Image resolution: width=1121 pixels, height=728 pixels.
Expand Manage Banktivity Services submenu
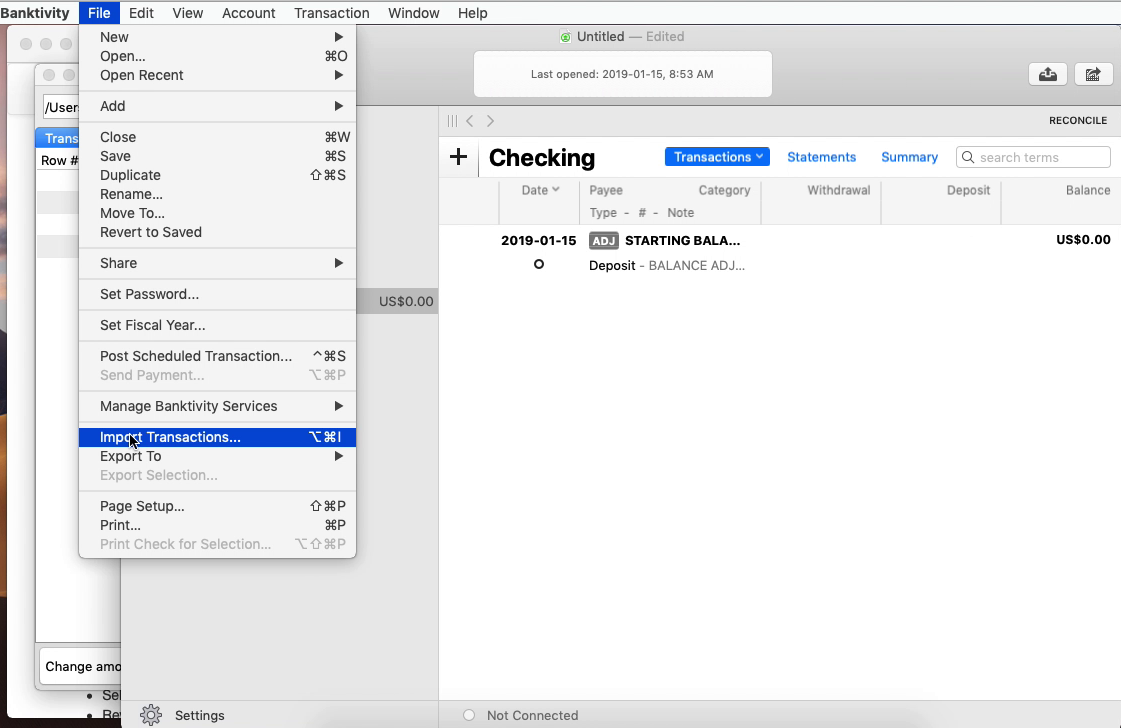point(217,406)
